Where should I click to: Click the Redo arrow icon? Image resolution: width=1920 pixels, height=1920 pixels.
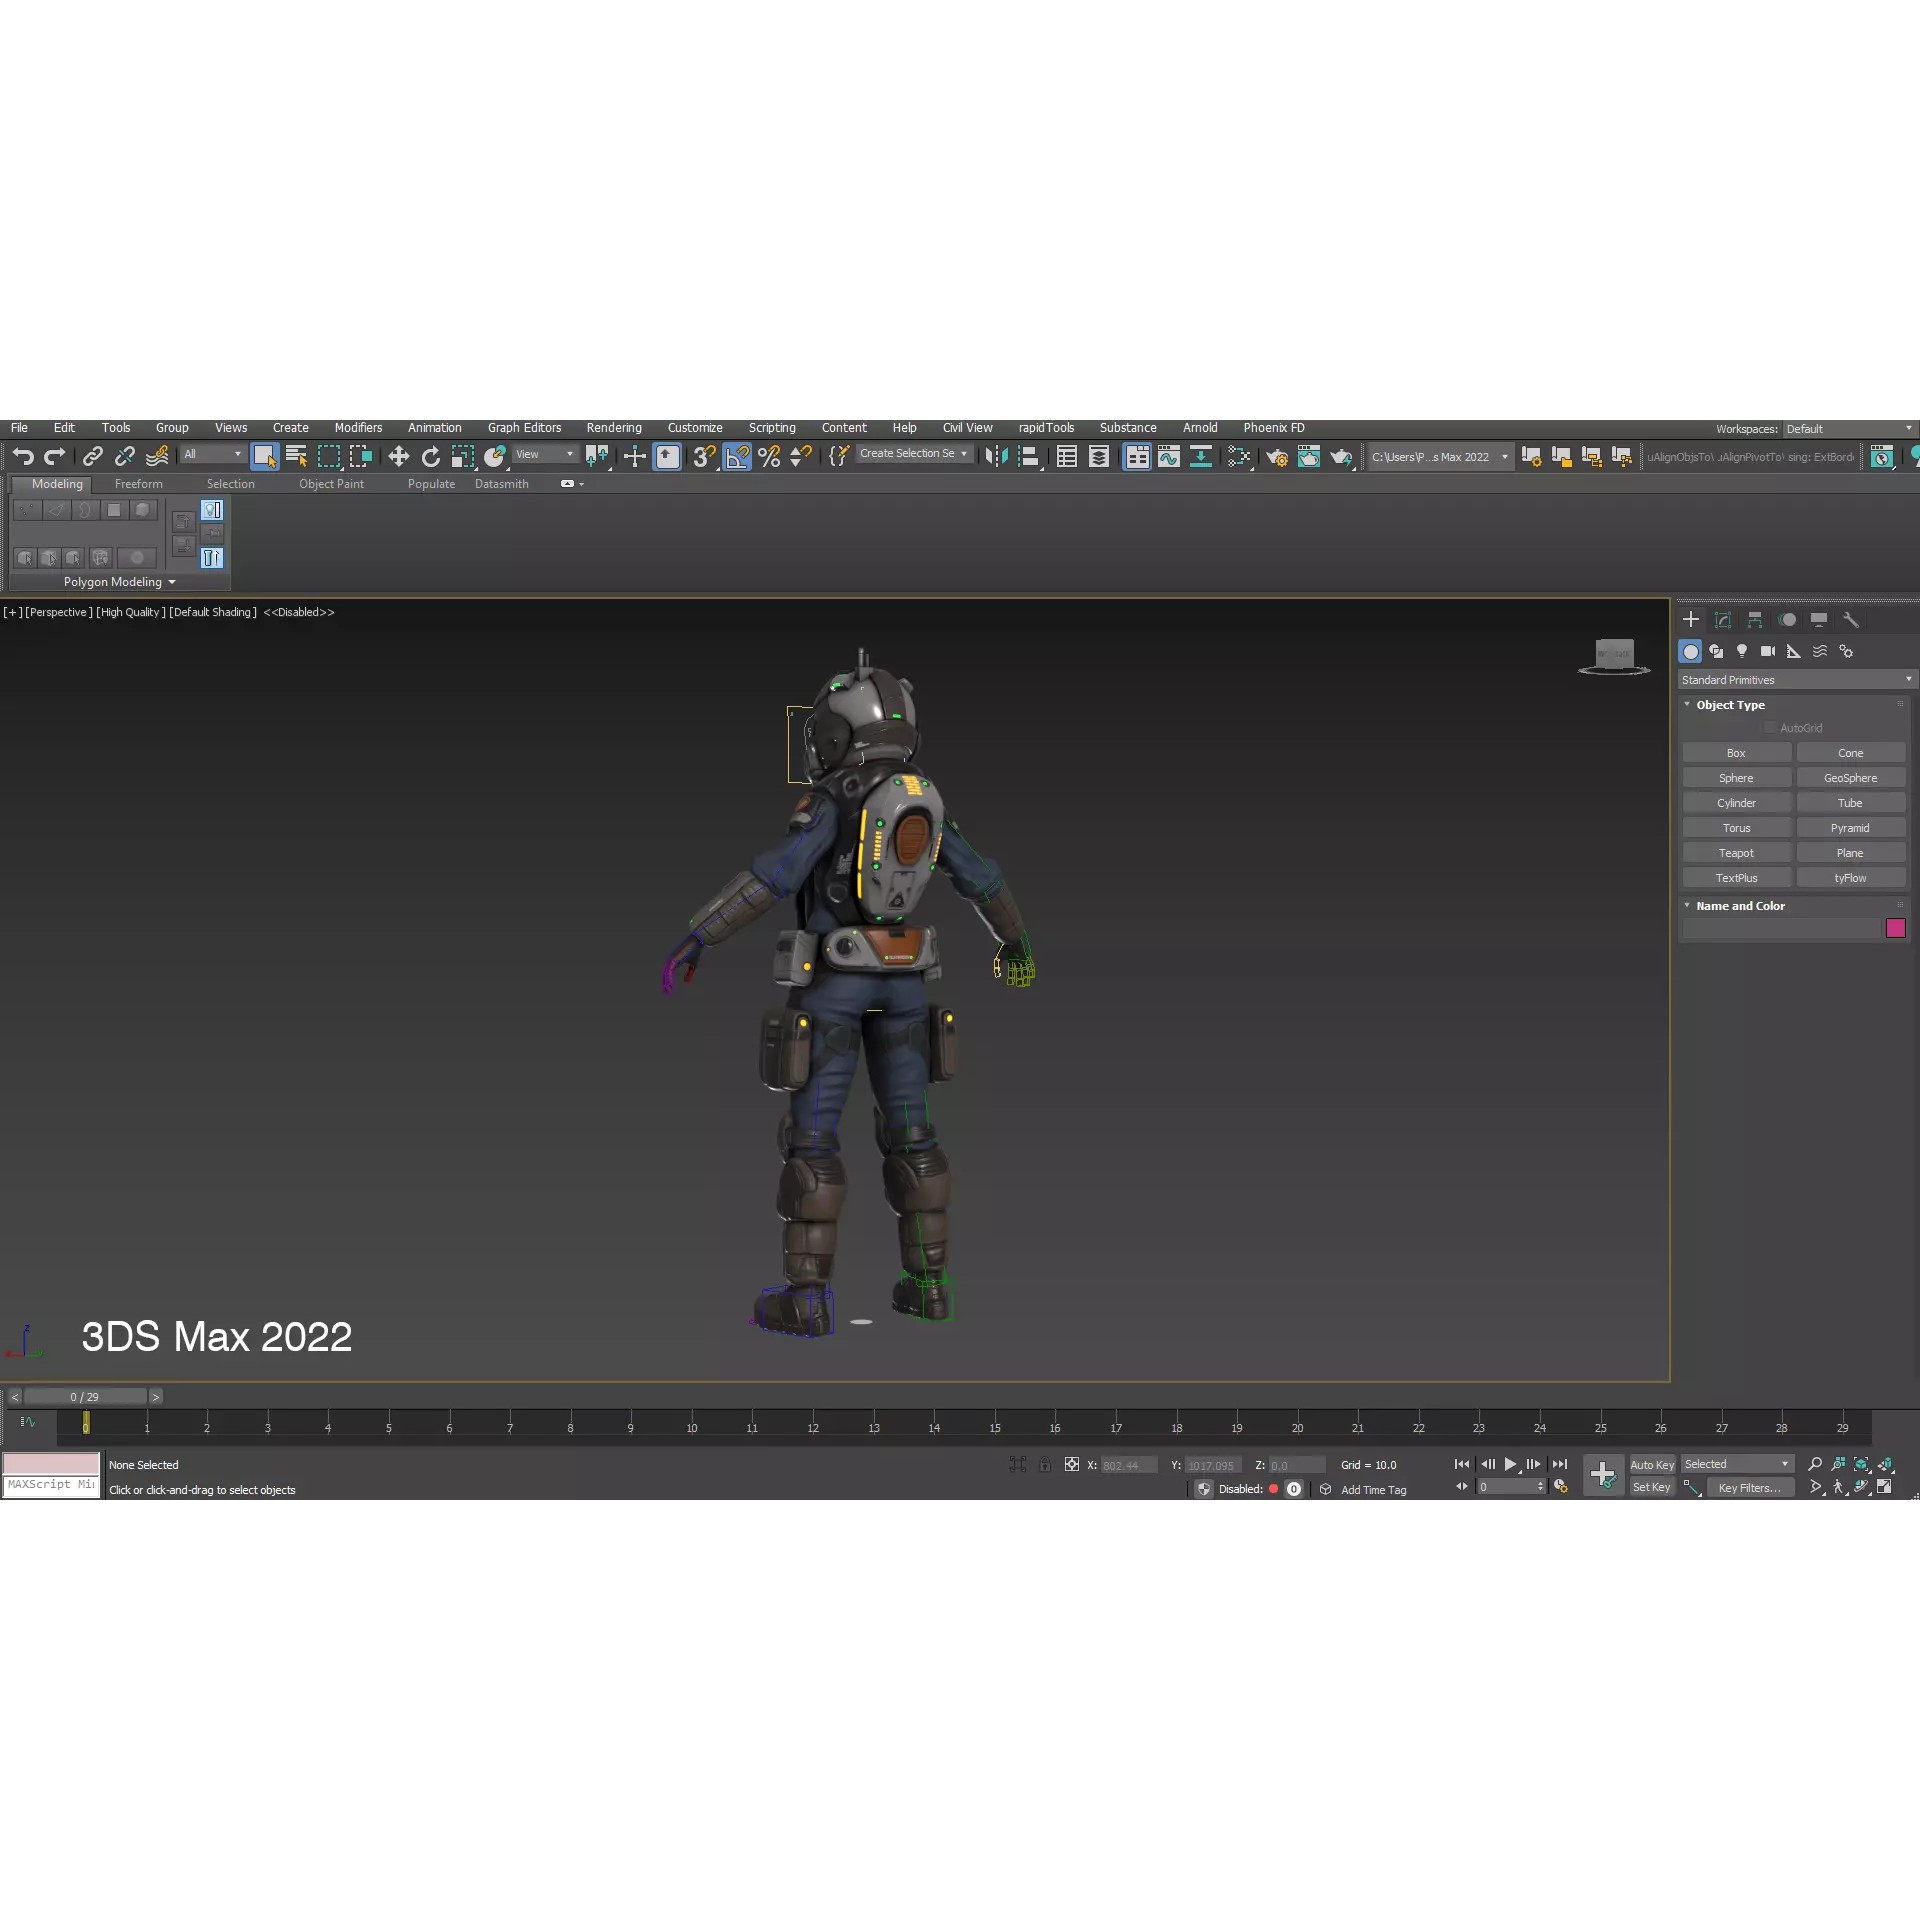tap(55, 457)
